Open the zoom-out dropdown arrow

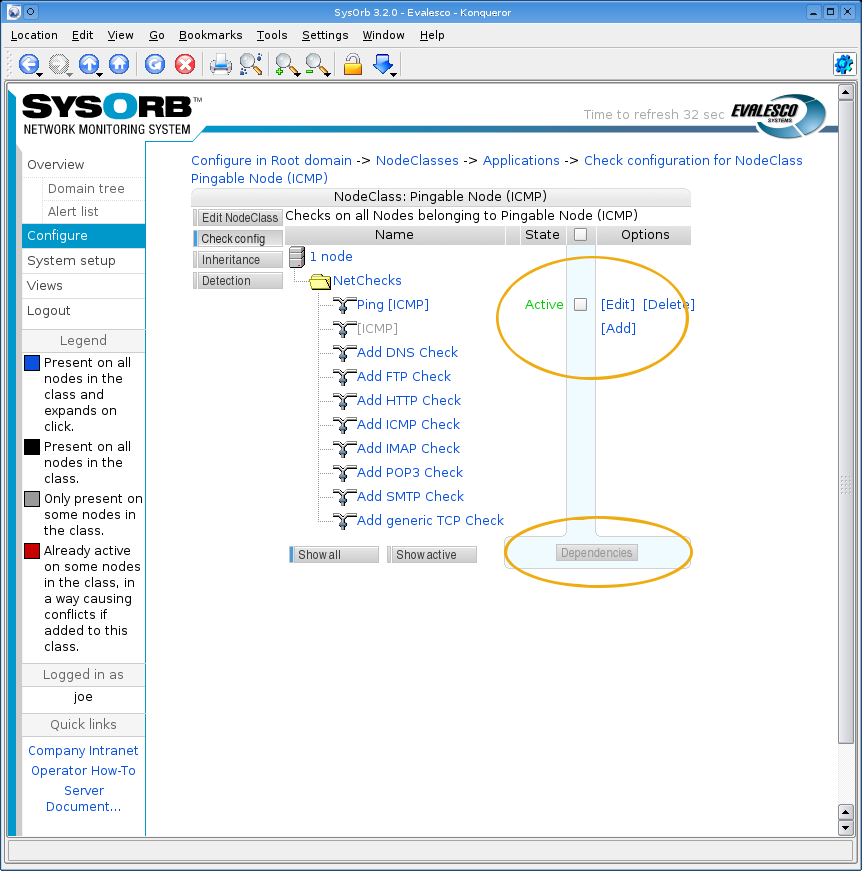328,74
